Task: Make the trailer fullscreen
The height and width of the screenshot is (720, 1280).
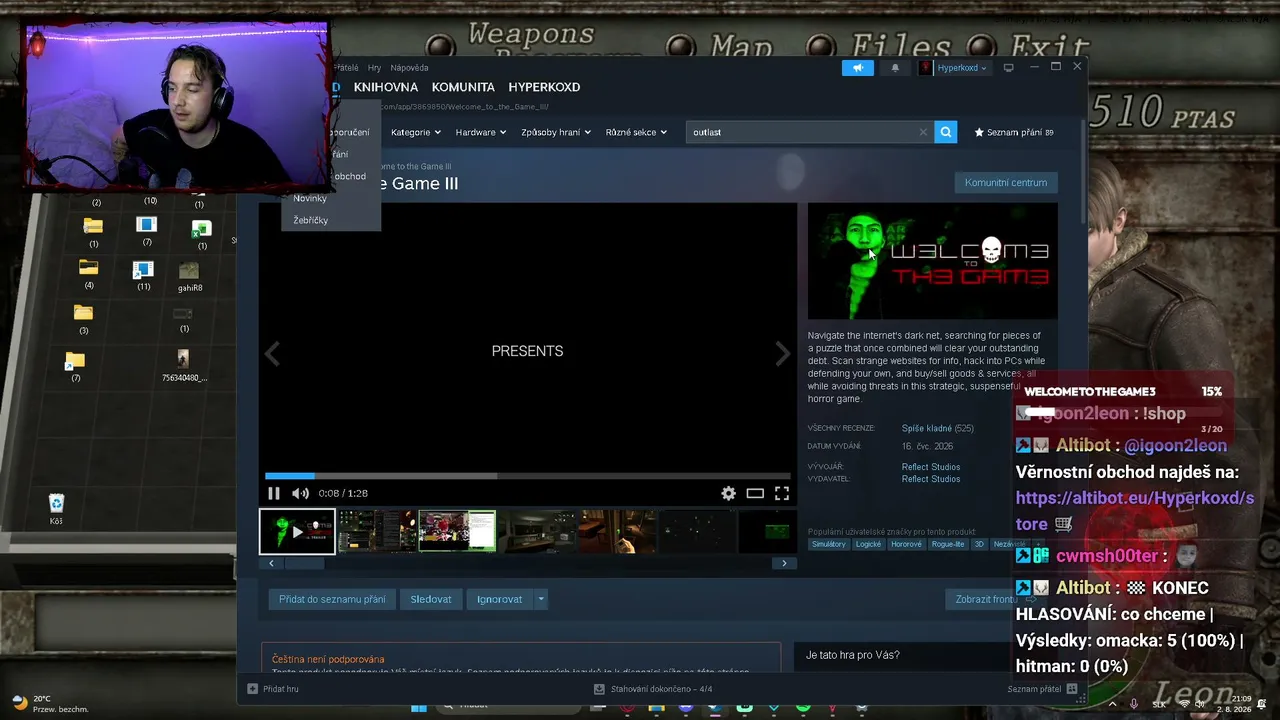Action: point(782,493)
